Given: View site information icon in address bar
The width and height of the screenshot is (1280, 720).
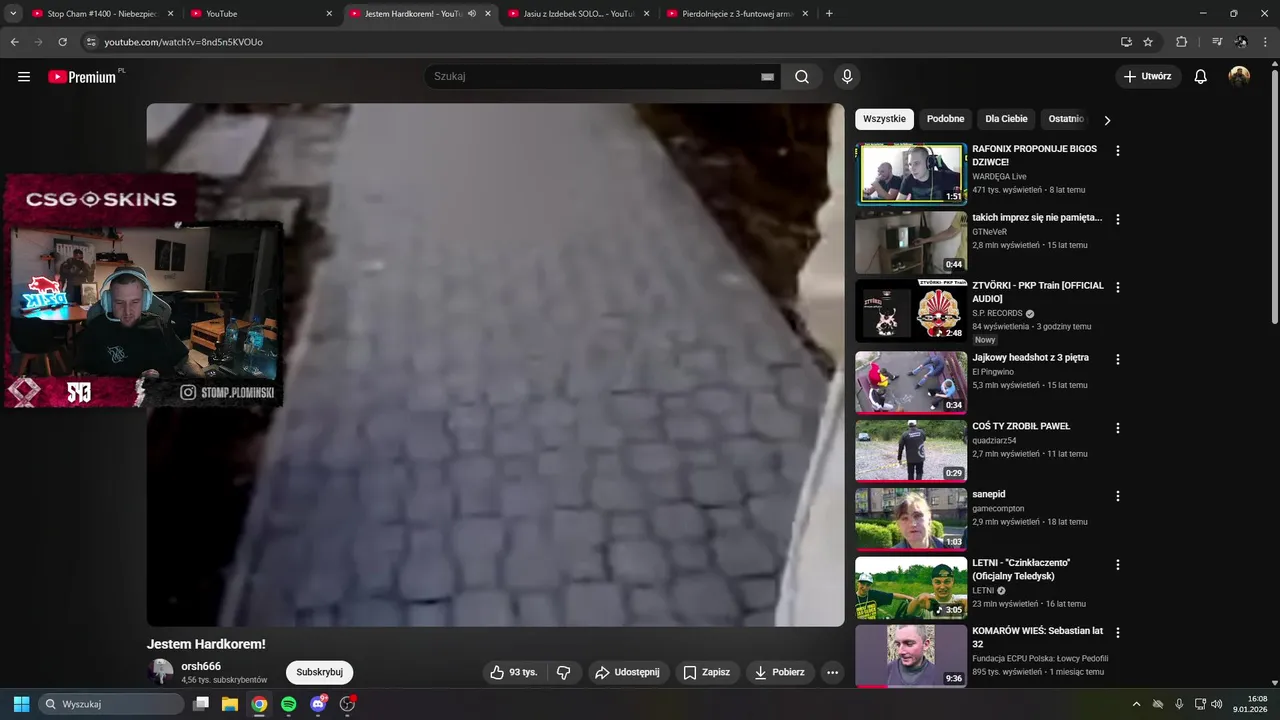Looking at the screenshot, I should click(x=90, y=42).
